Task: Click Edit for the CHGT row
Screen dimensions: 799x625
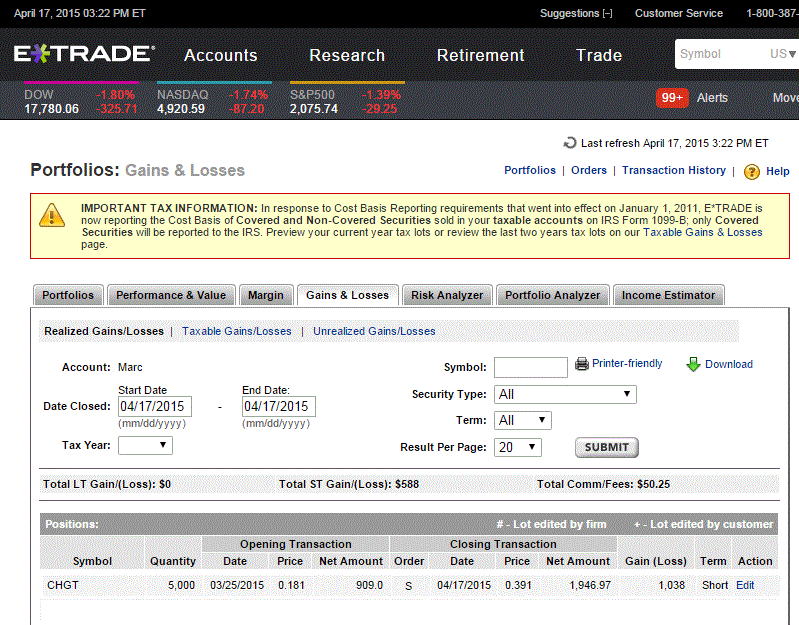Action: coord(745,585)
